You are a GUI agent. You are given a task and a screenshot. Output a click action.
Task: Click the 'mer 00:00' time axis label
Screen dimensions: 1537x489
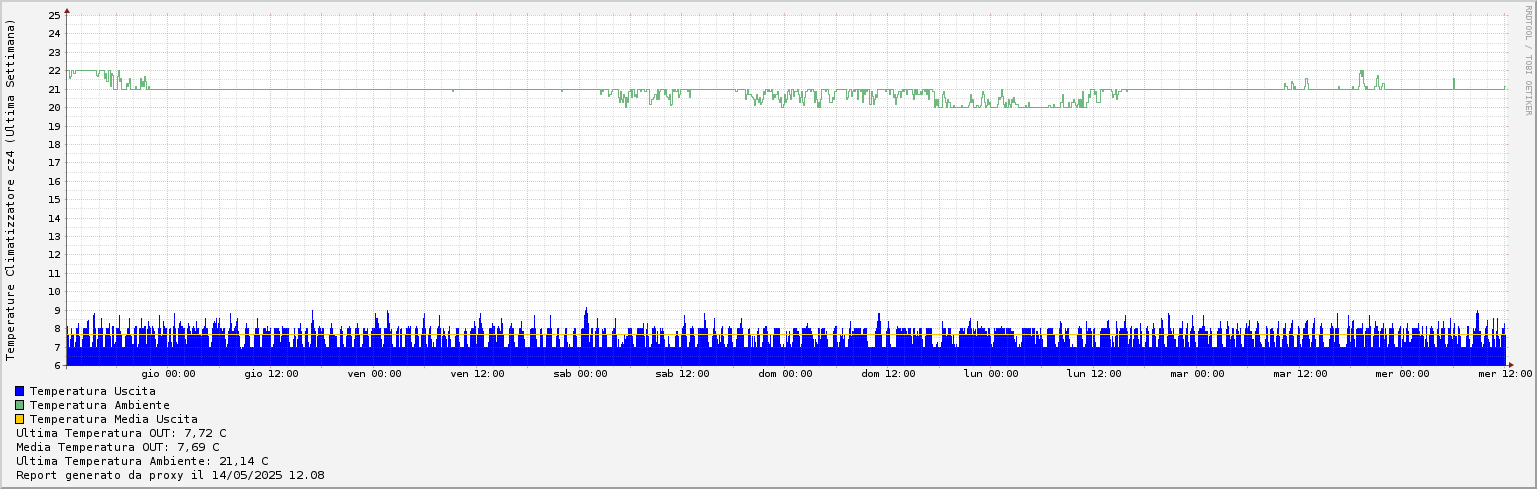(x=1402, y=374)
